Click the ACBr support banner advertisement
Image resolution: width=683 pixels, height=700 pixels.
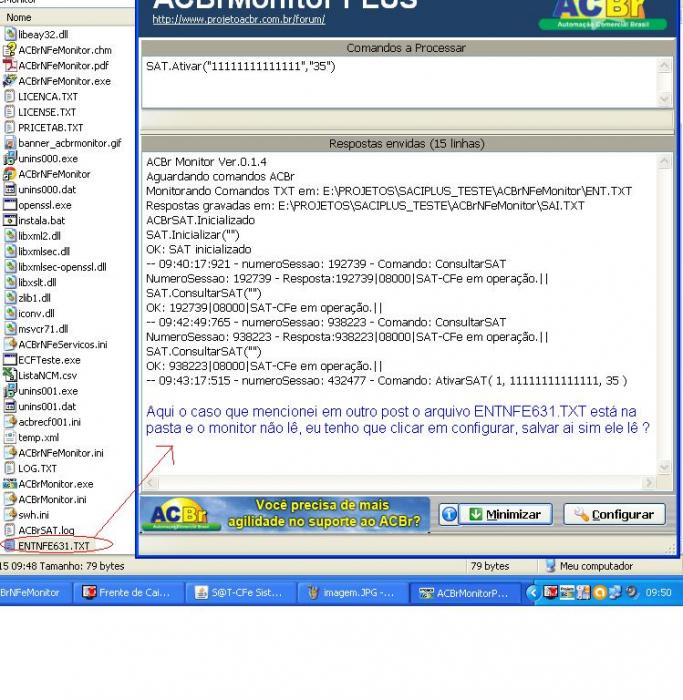pyautogui.click(x=285, y=515)
